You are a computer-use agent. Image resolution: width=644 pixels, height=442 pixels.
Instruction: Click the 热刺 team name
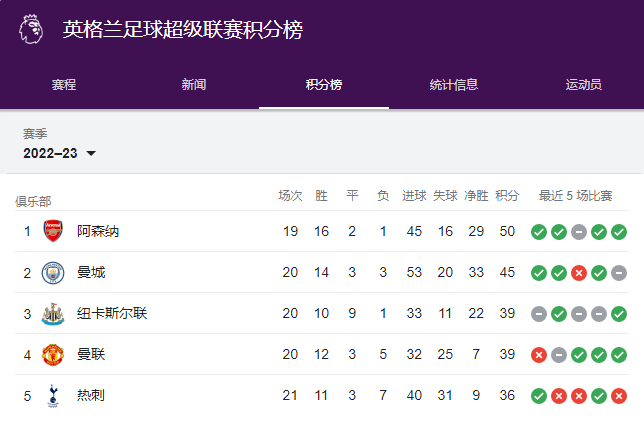(91, 396)
